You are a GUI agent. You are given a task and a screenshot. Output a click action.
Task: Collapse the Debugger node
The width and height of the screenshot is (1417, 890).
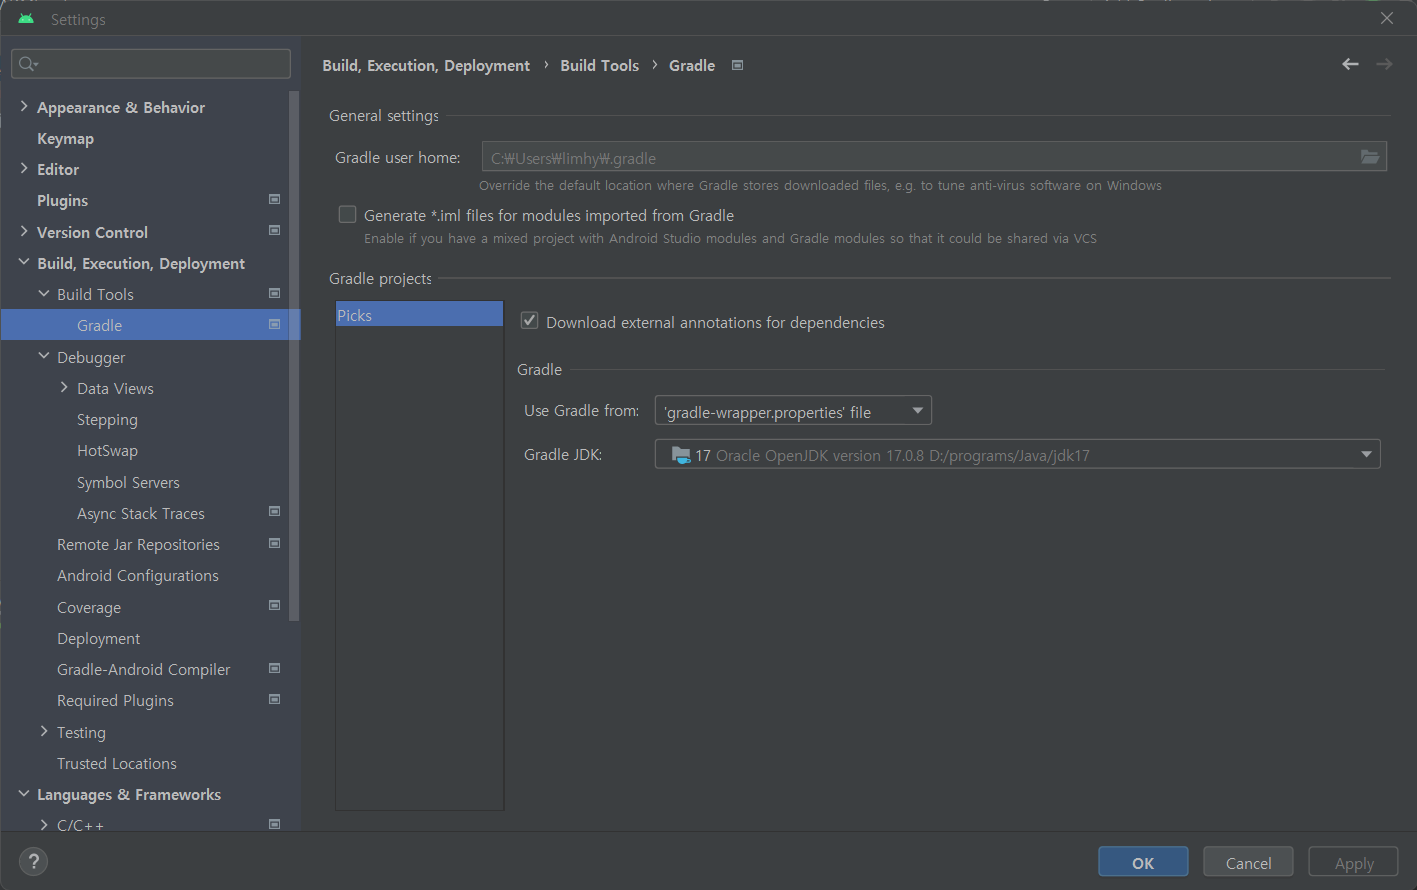point(44,356)
